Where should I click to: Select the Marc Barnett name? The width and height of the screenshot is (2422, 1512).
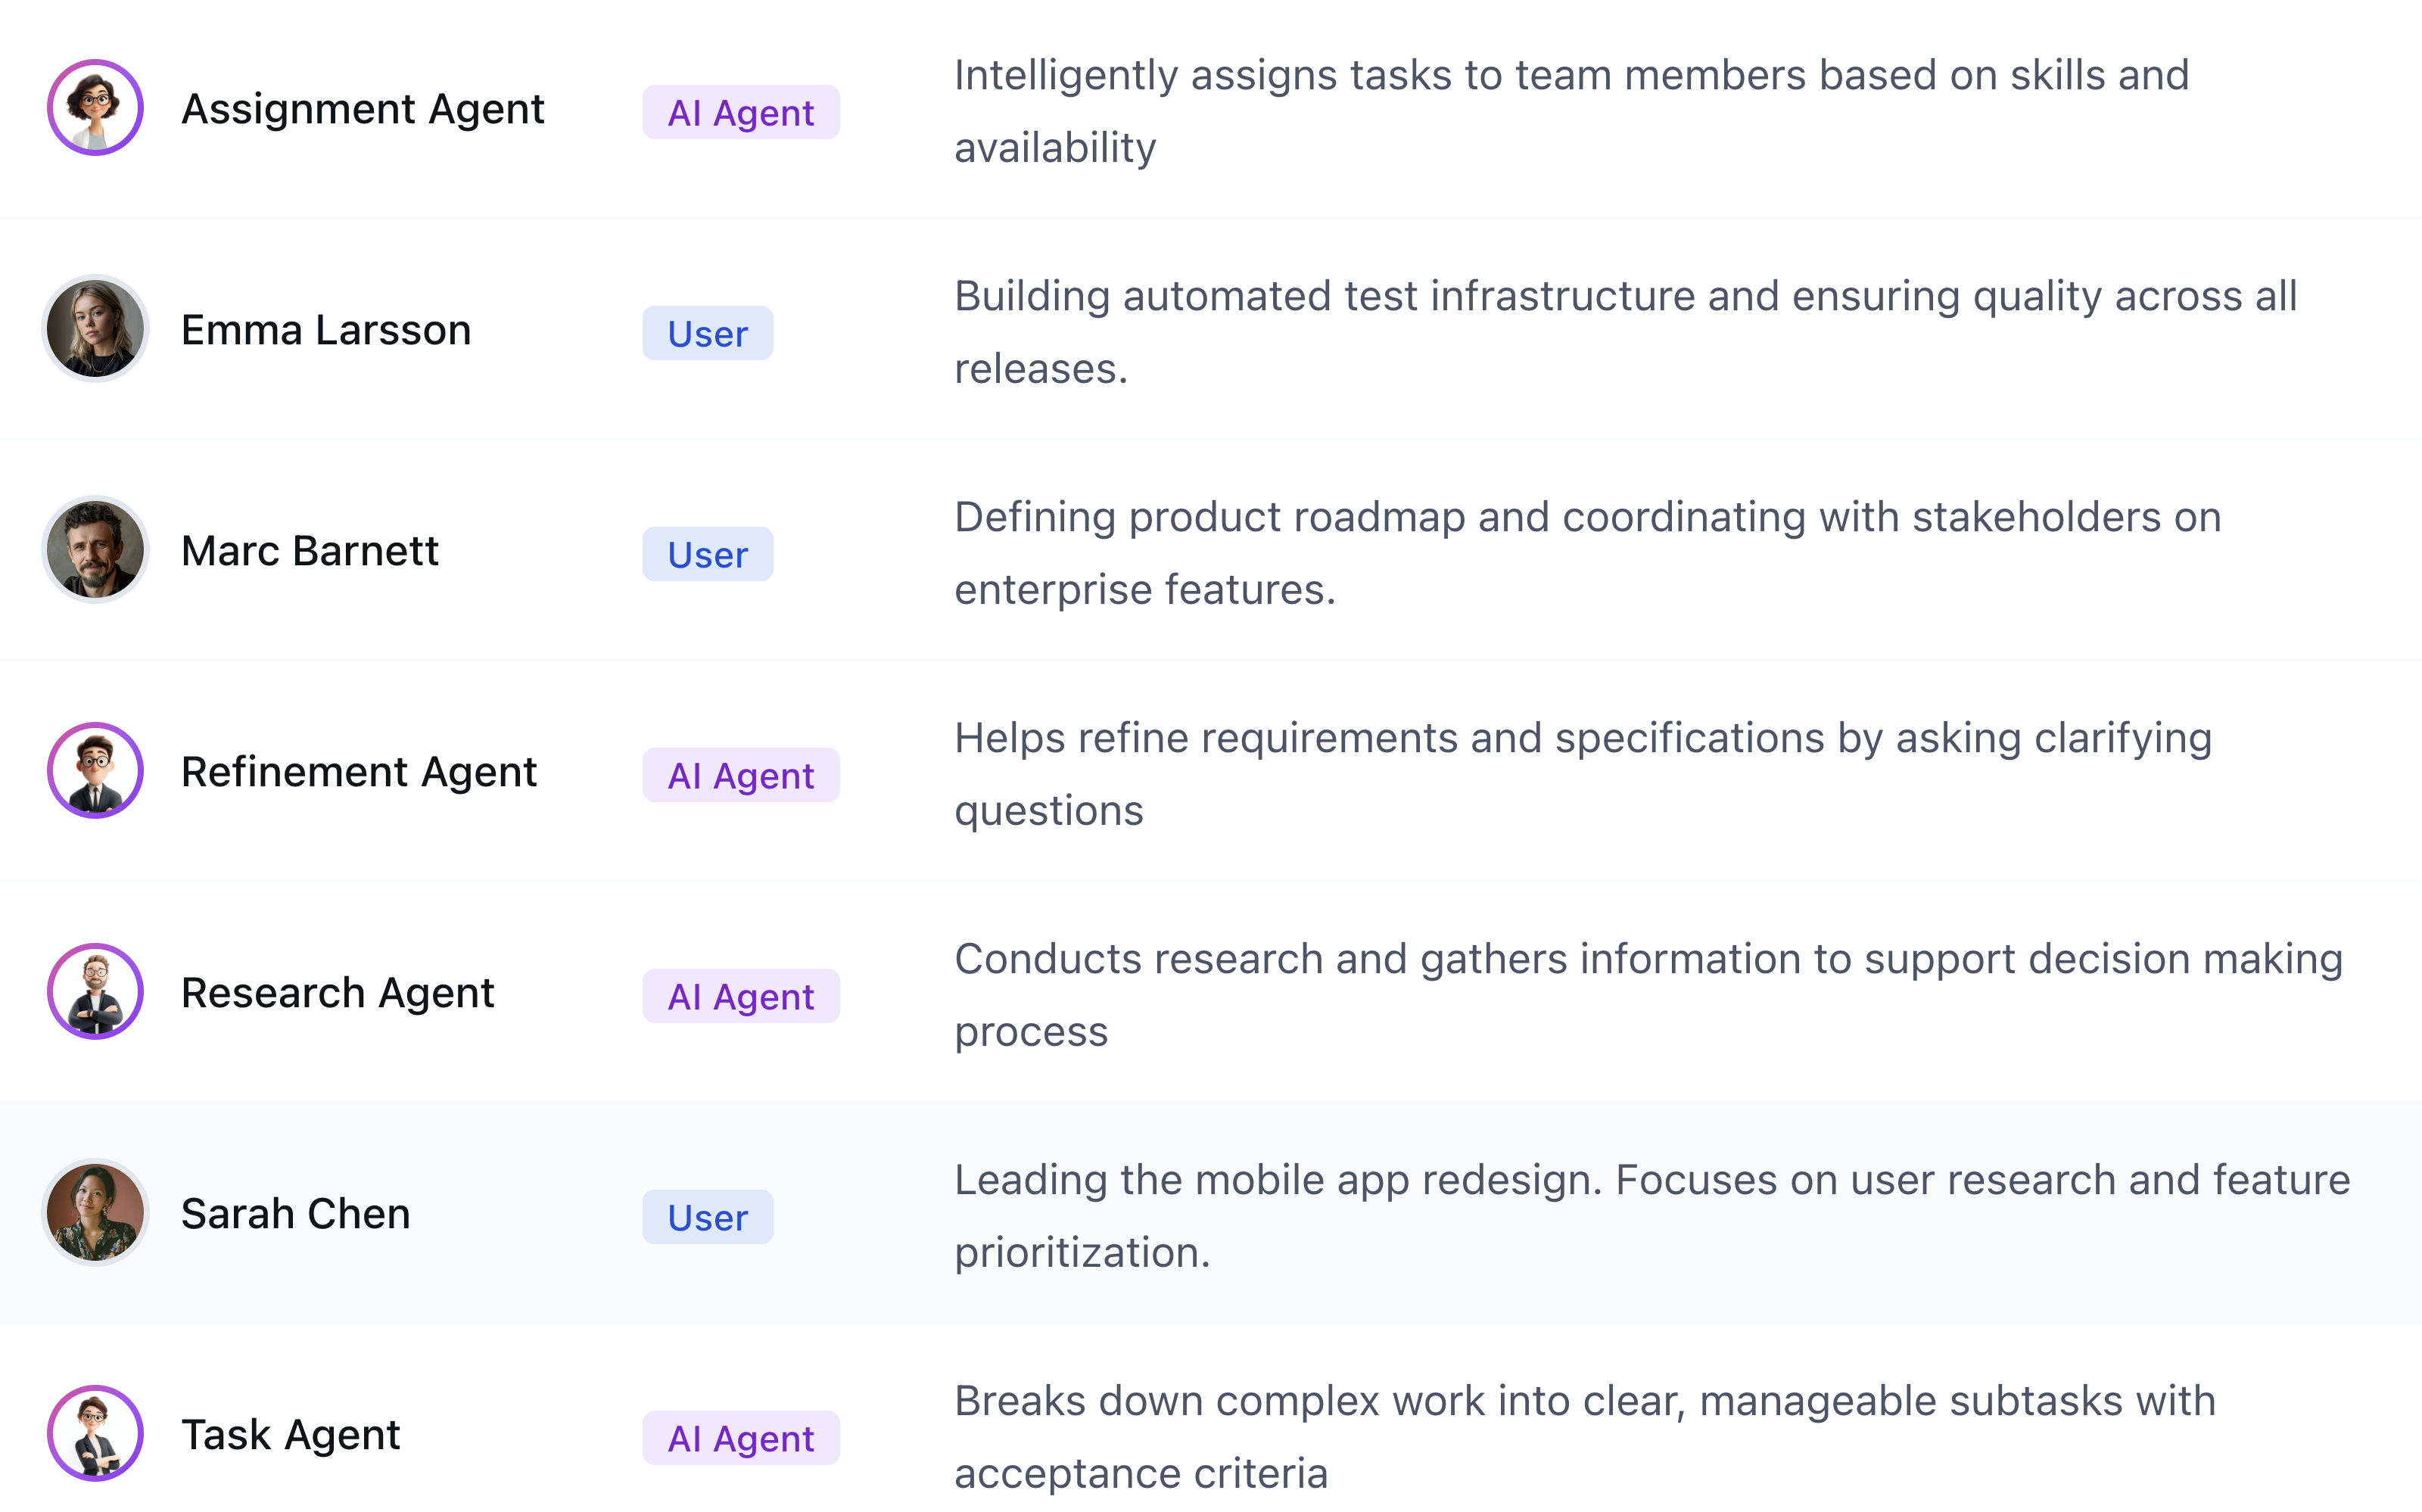pos(309,551)
